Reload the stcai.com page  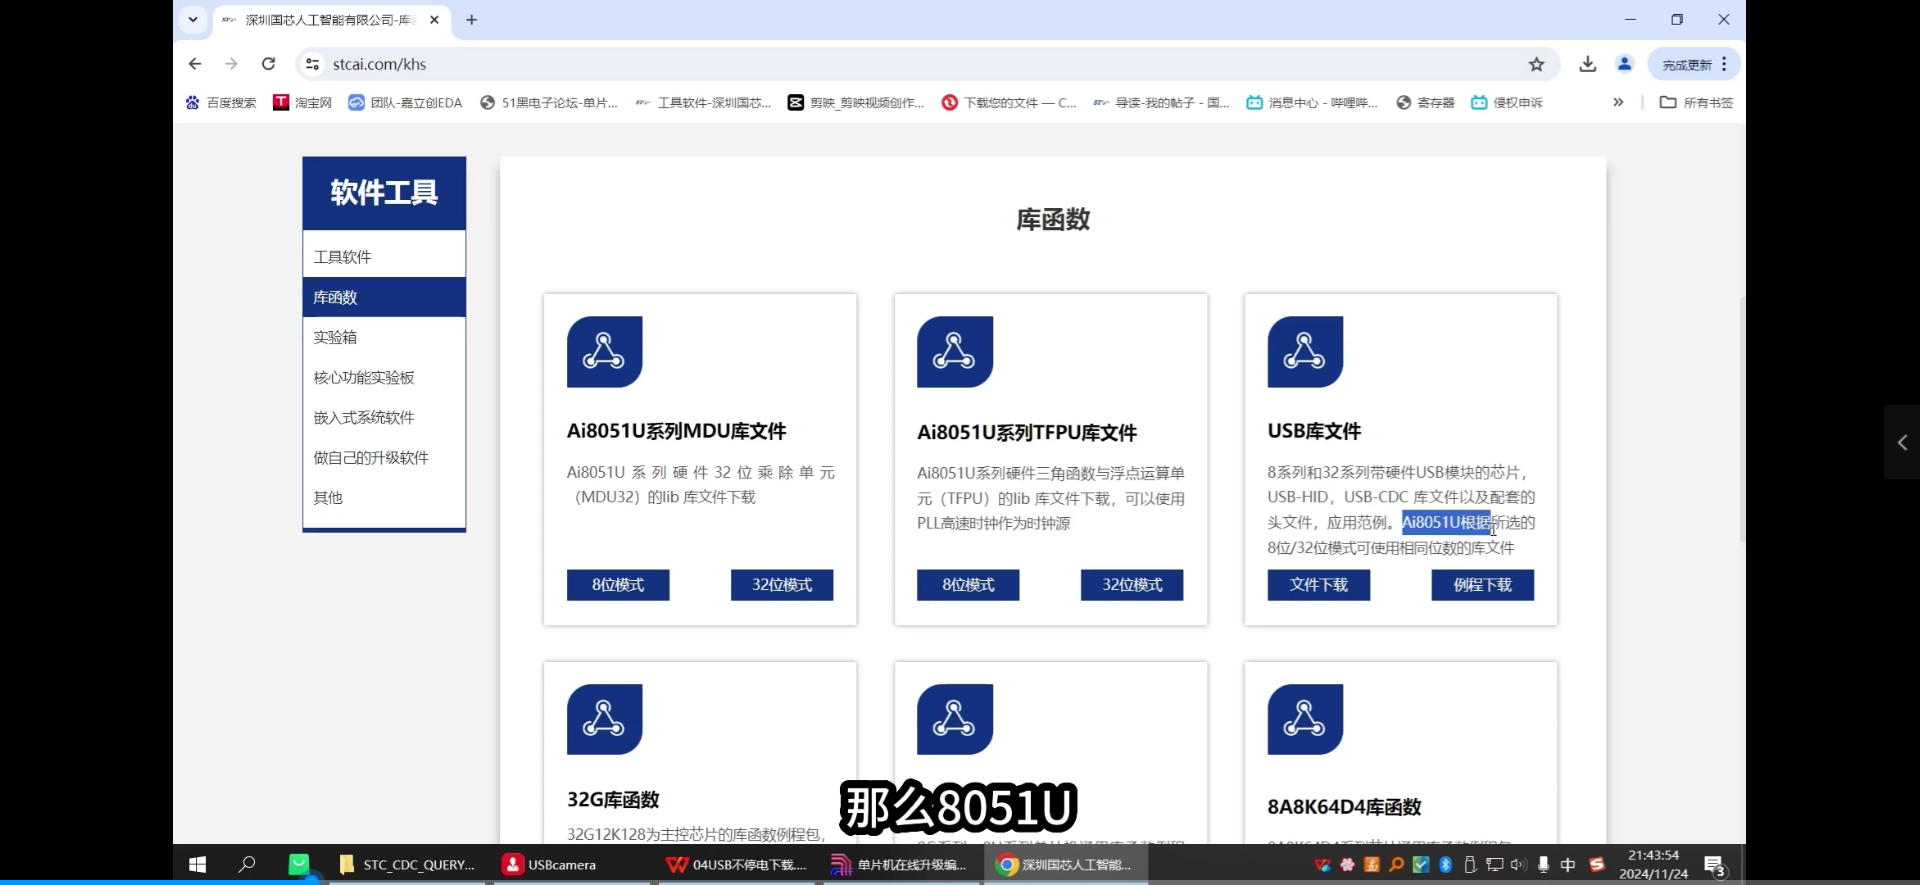click(268, 64)
